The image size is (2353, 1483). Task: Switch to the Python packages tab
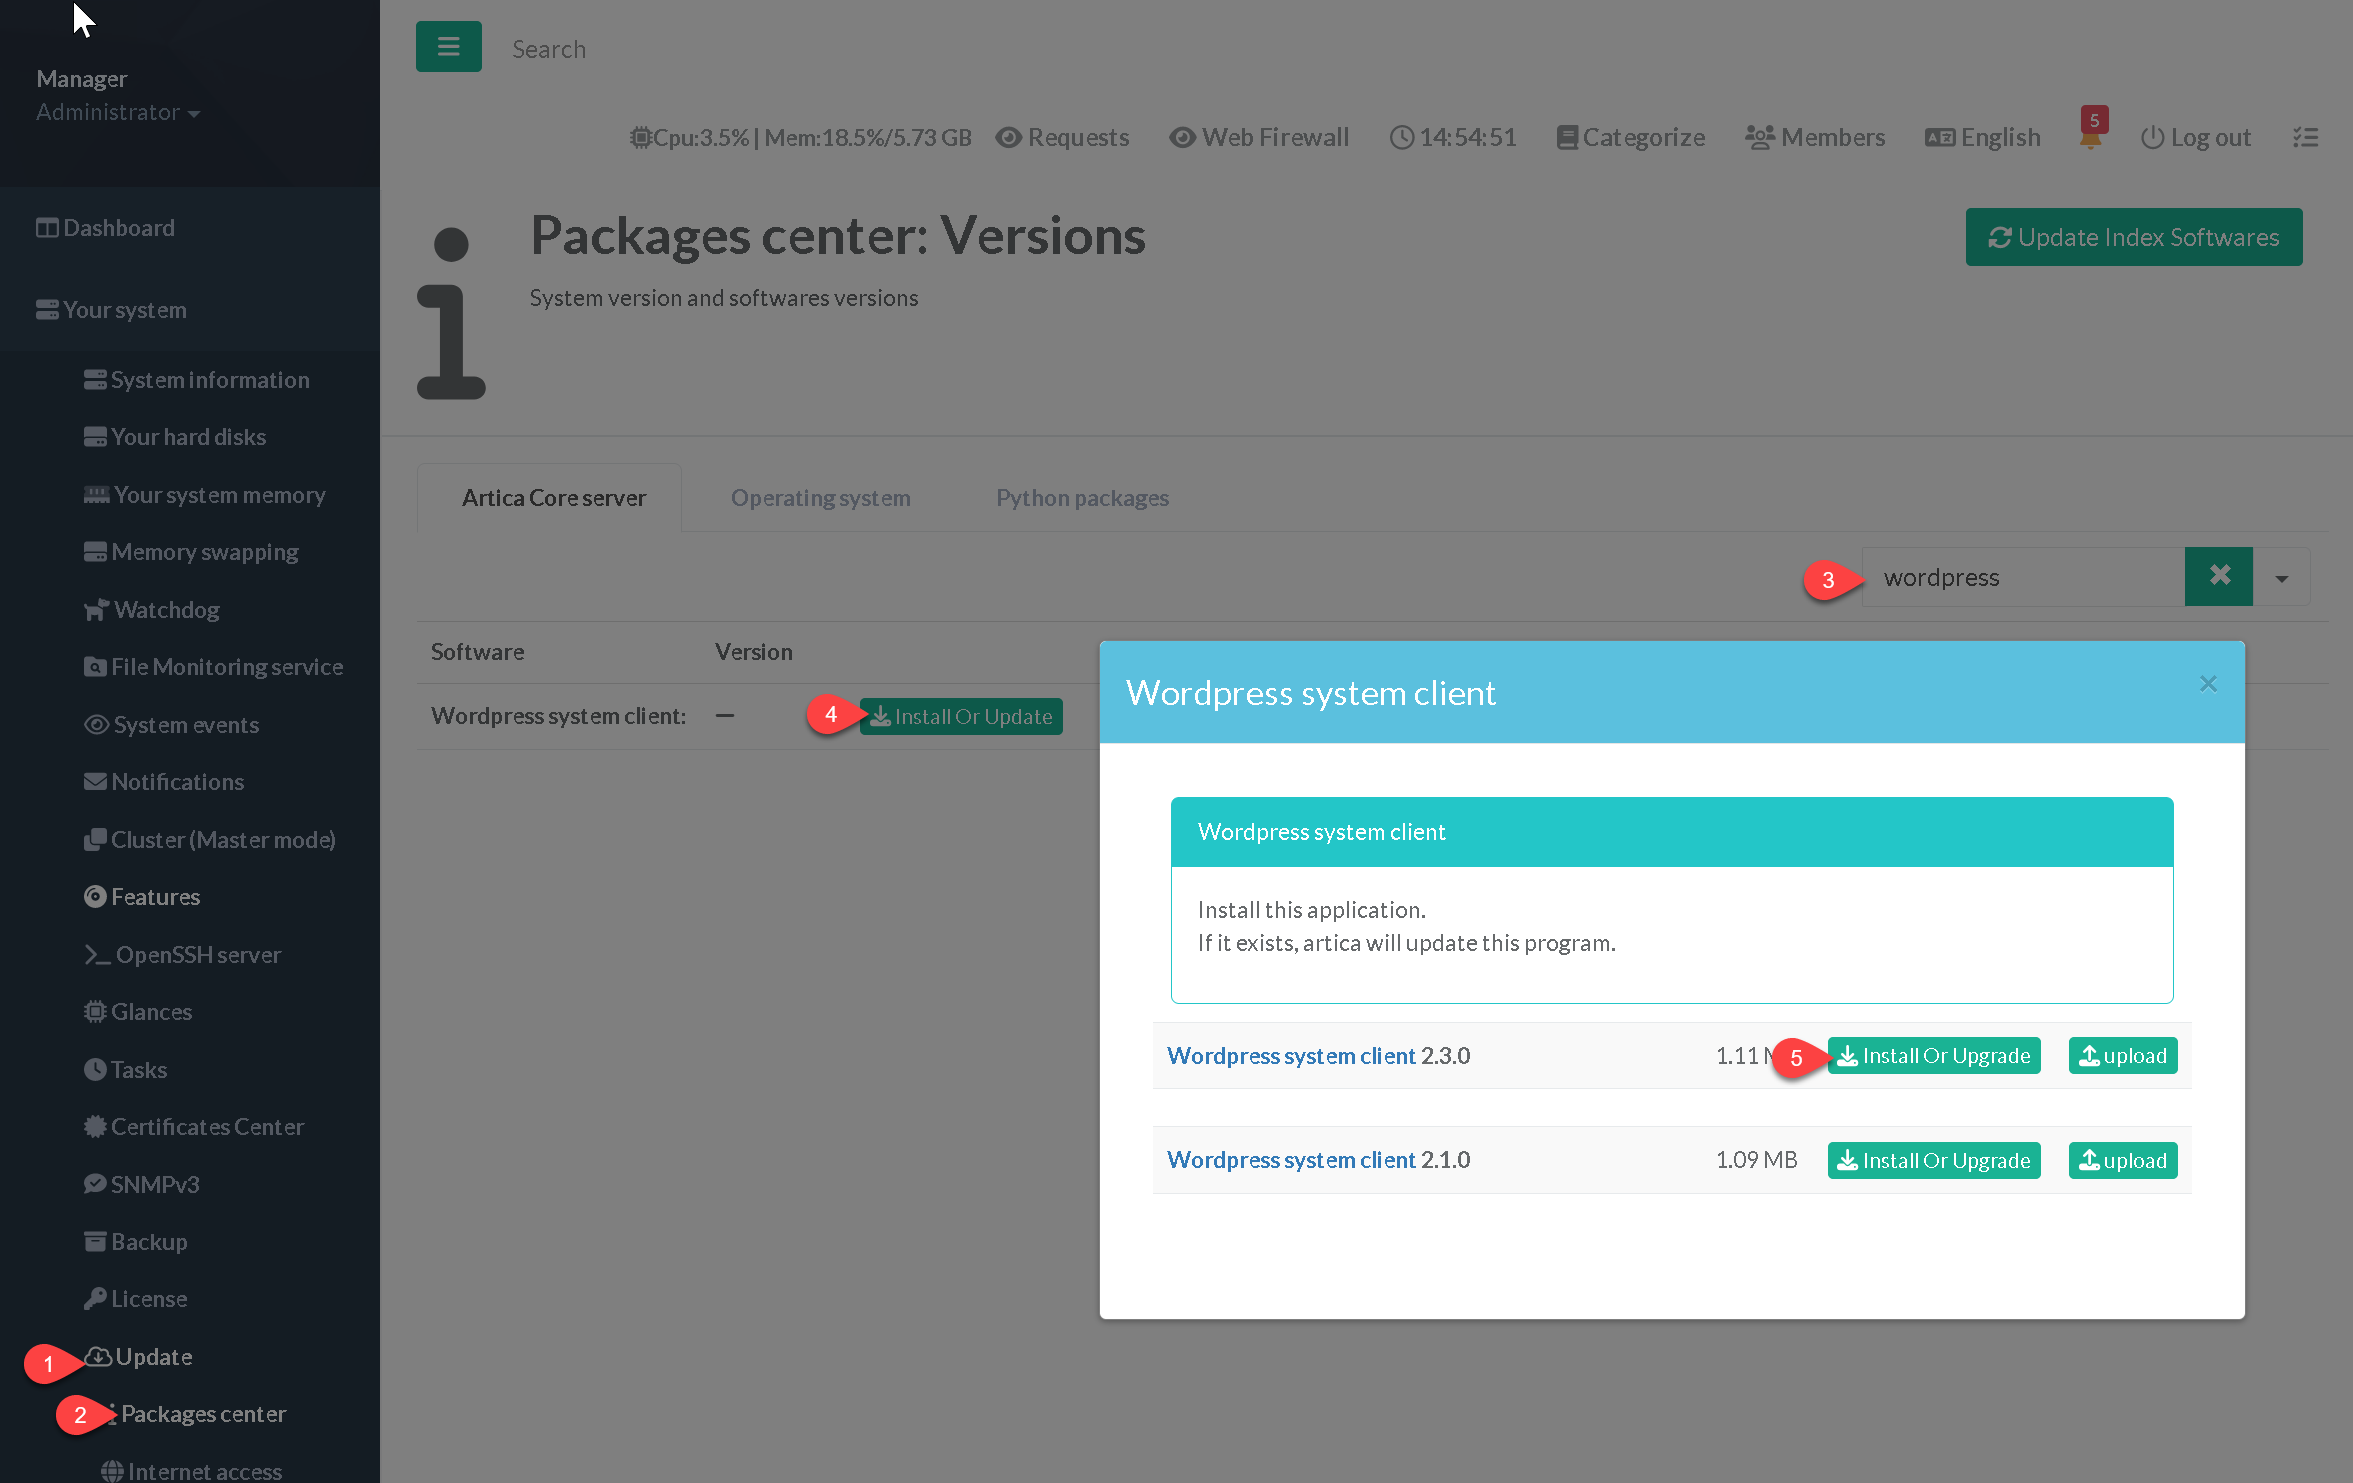coord(1081,498)
